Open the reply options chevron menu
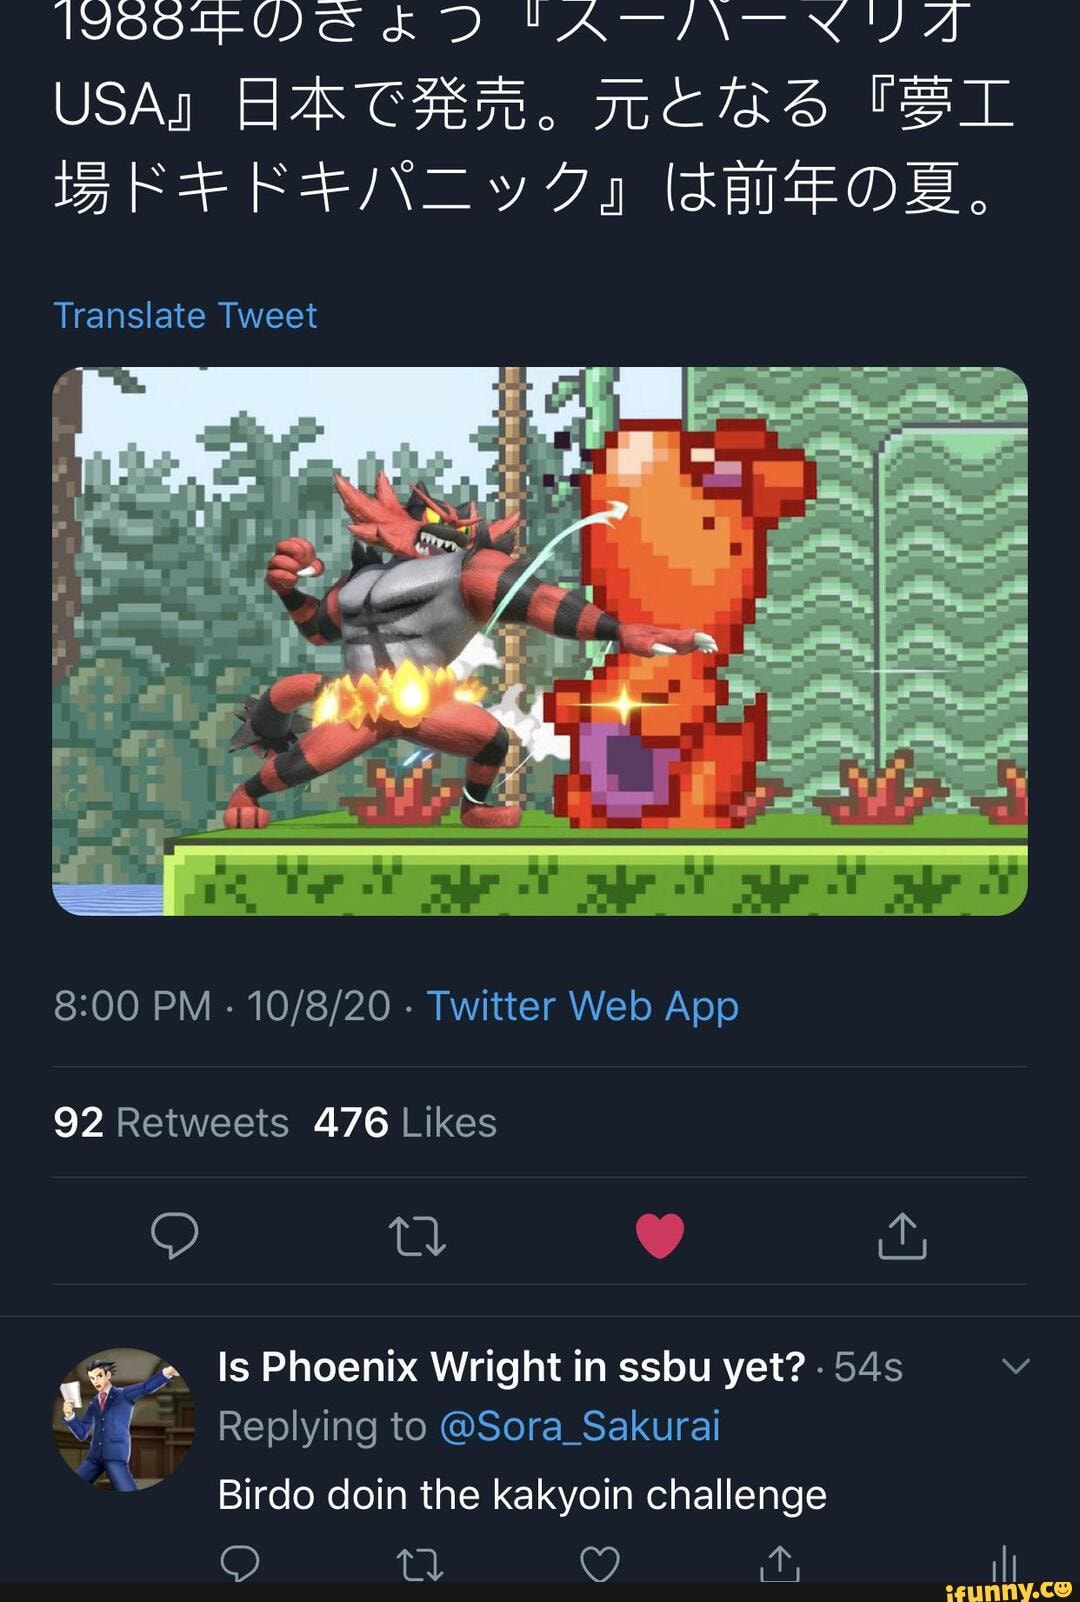 [x=1015, y=1366]
